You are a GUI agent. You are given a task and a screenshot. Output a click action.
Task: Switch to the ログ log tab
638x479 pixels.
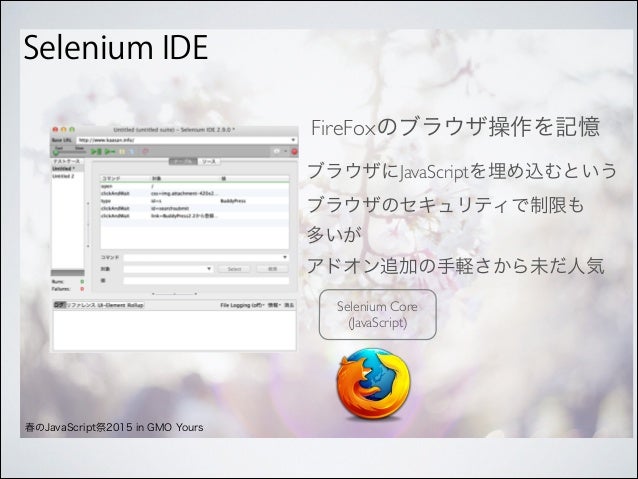click(59, 305)
